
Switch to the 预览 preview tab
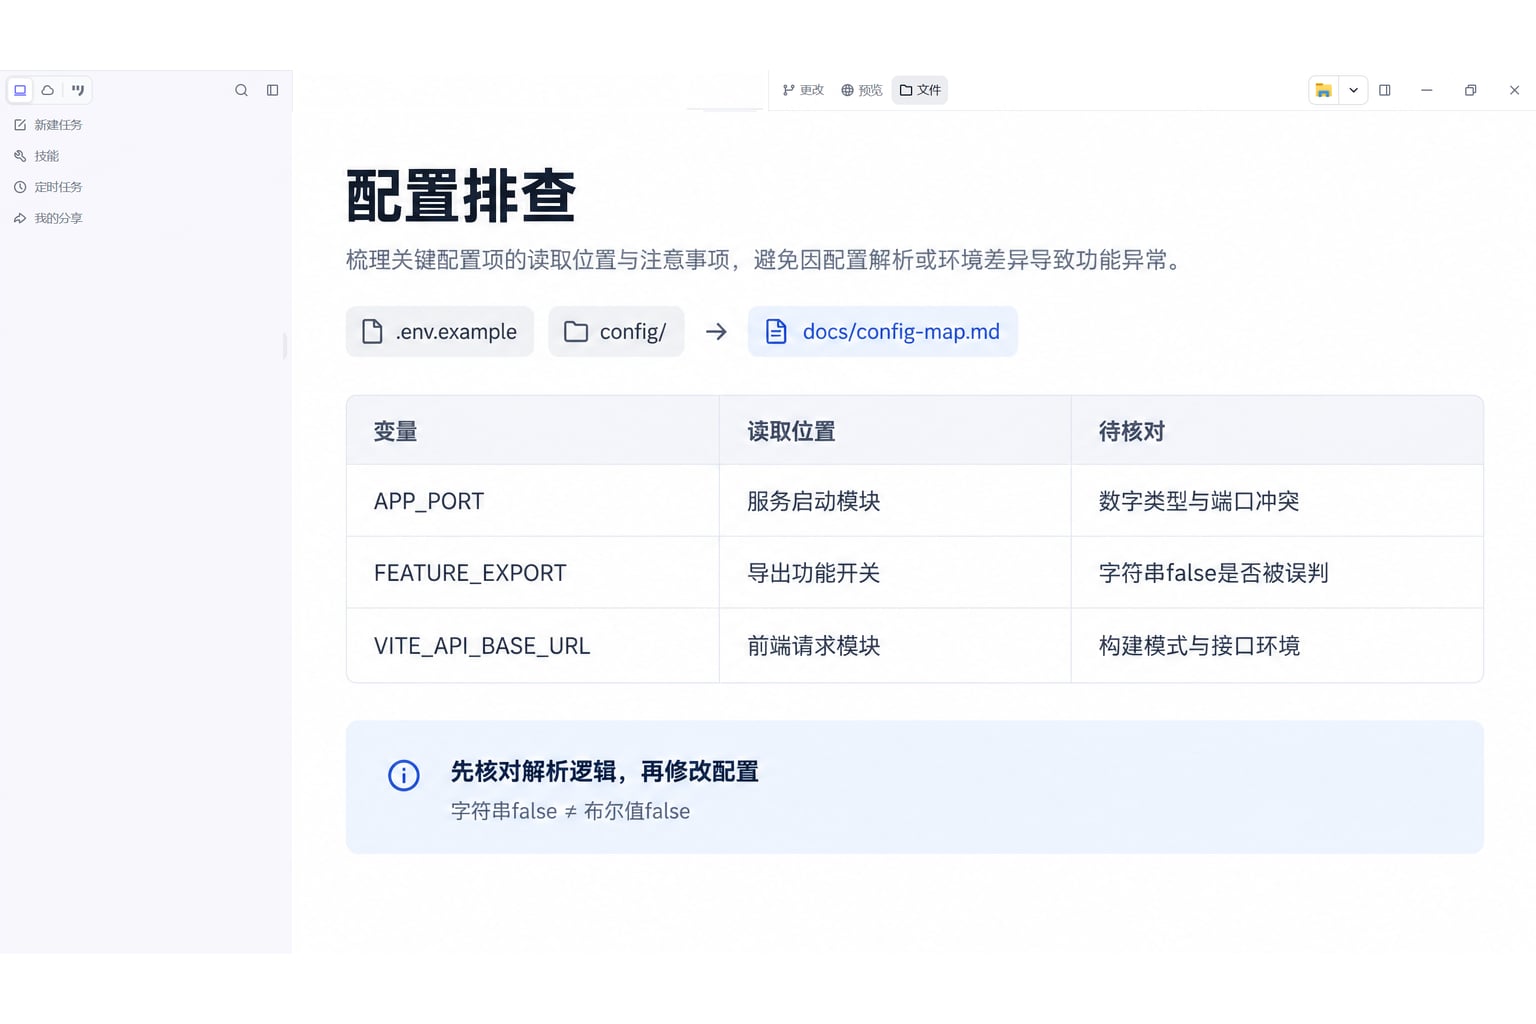[862, 90]
